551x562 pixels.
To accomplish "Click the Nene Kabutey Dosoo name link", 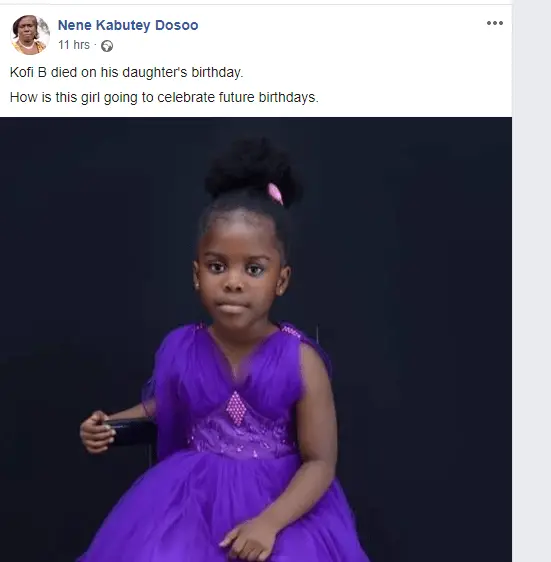I will click(128, 25).
